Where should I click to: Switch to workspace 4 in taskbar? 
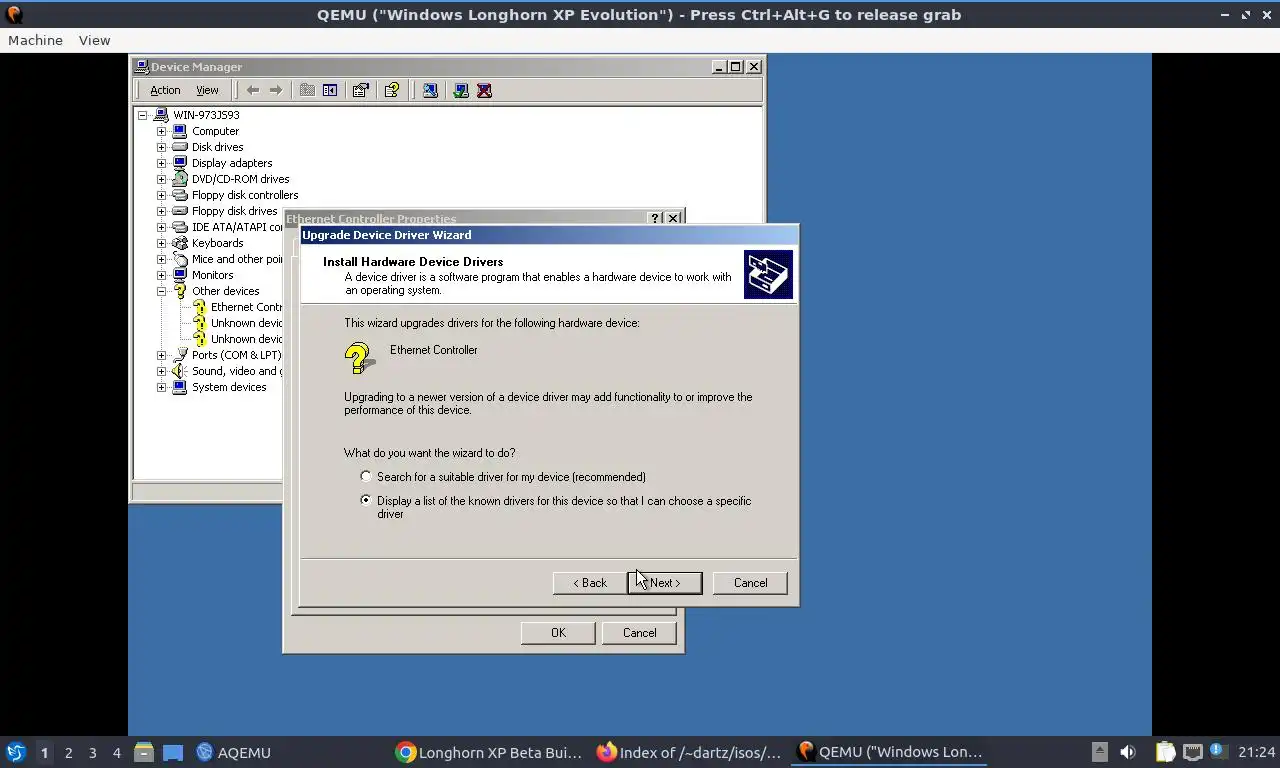[x=116, y=752]
